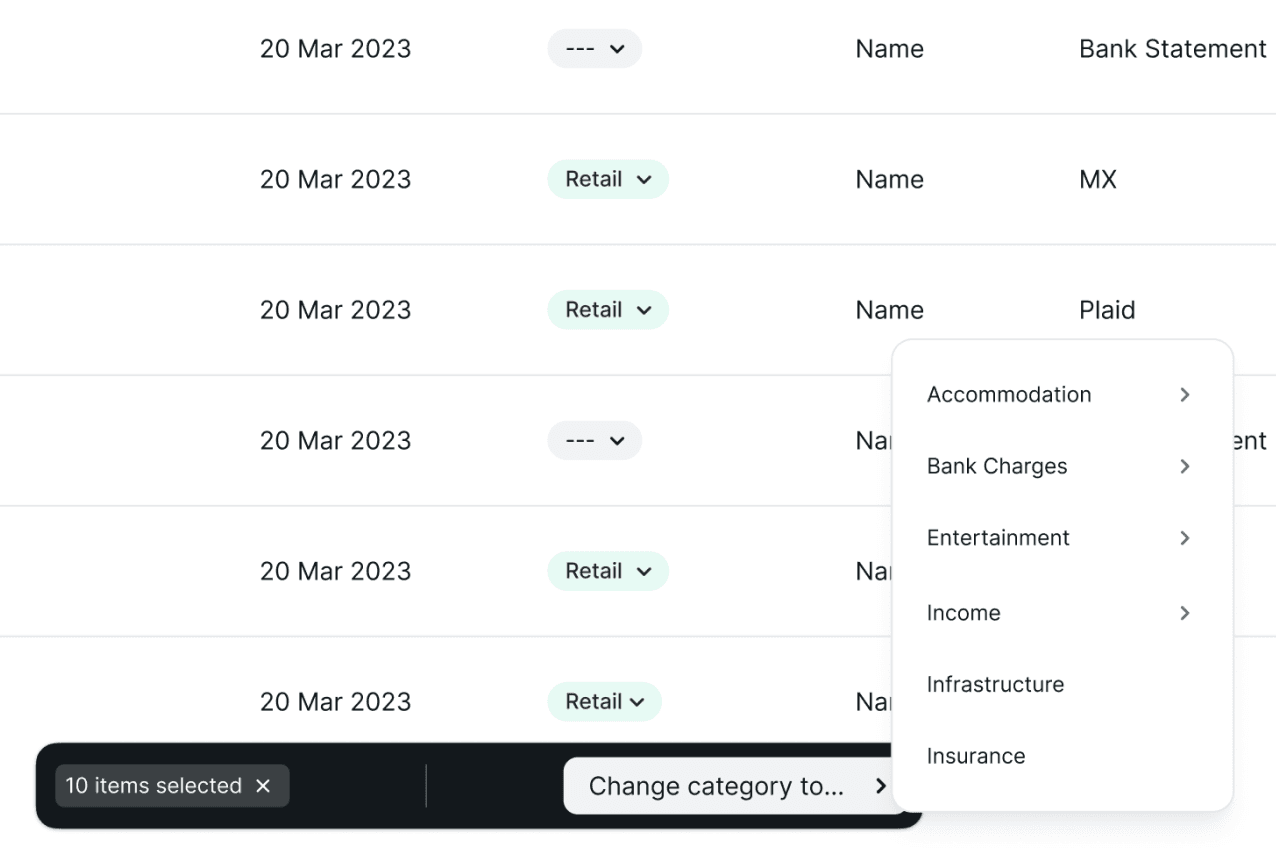Open the Retail dropdown in the MX row
This screenshot has width=1276, height=868.
[607, 180]
